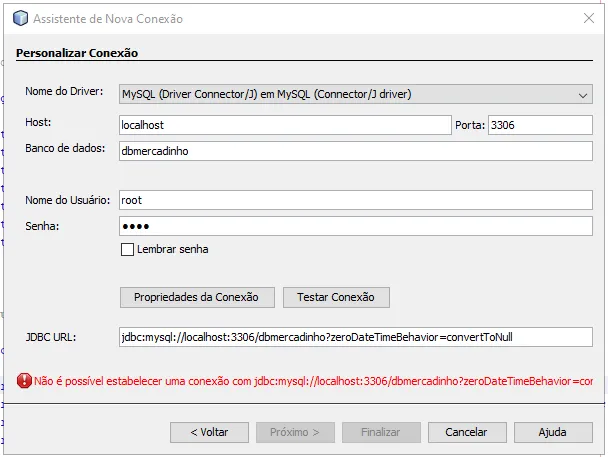Click the NetBeans cube icon in title bar
608x457 pixels.
(x=21, y=18)
